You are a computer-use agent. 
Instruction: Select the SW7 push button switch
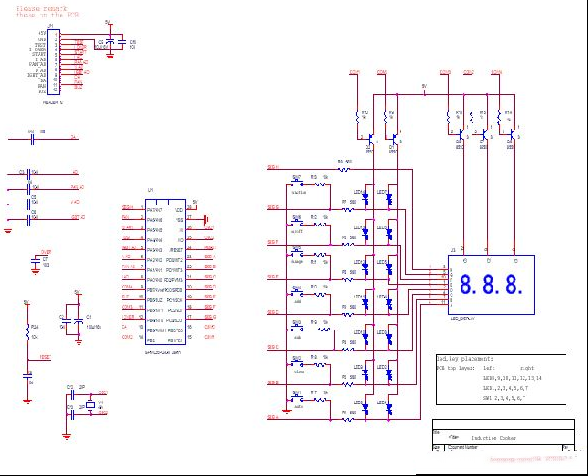[297, 183]
